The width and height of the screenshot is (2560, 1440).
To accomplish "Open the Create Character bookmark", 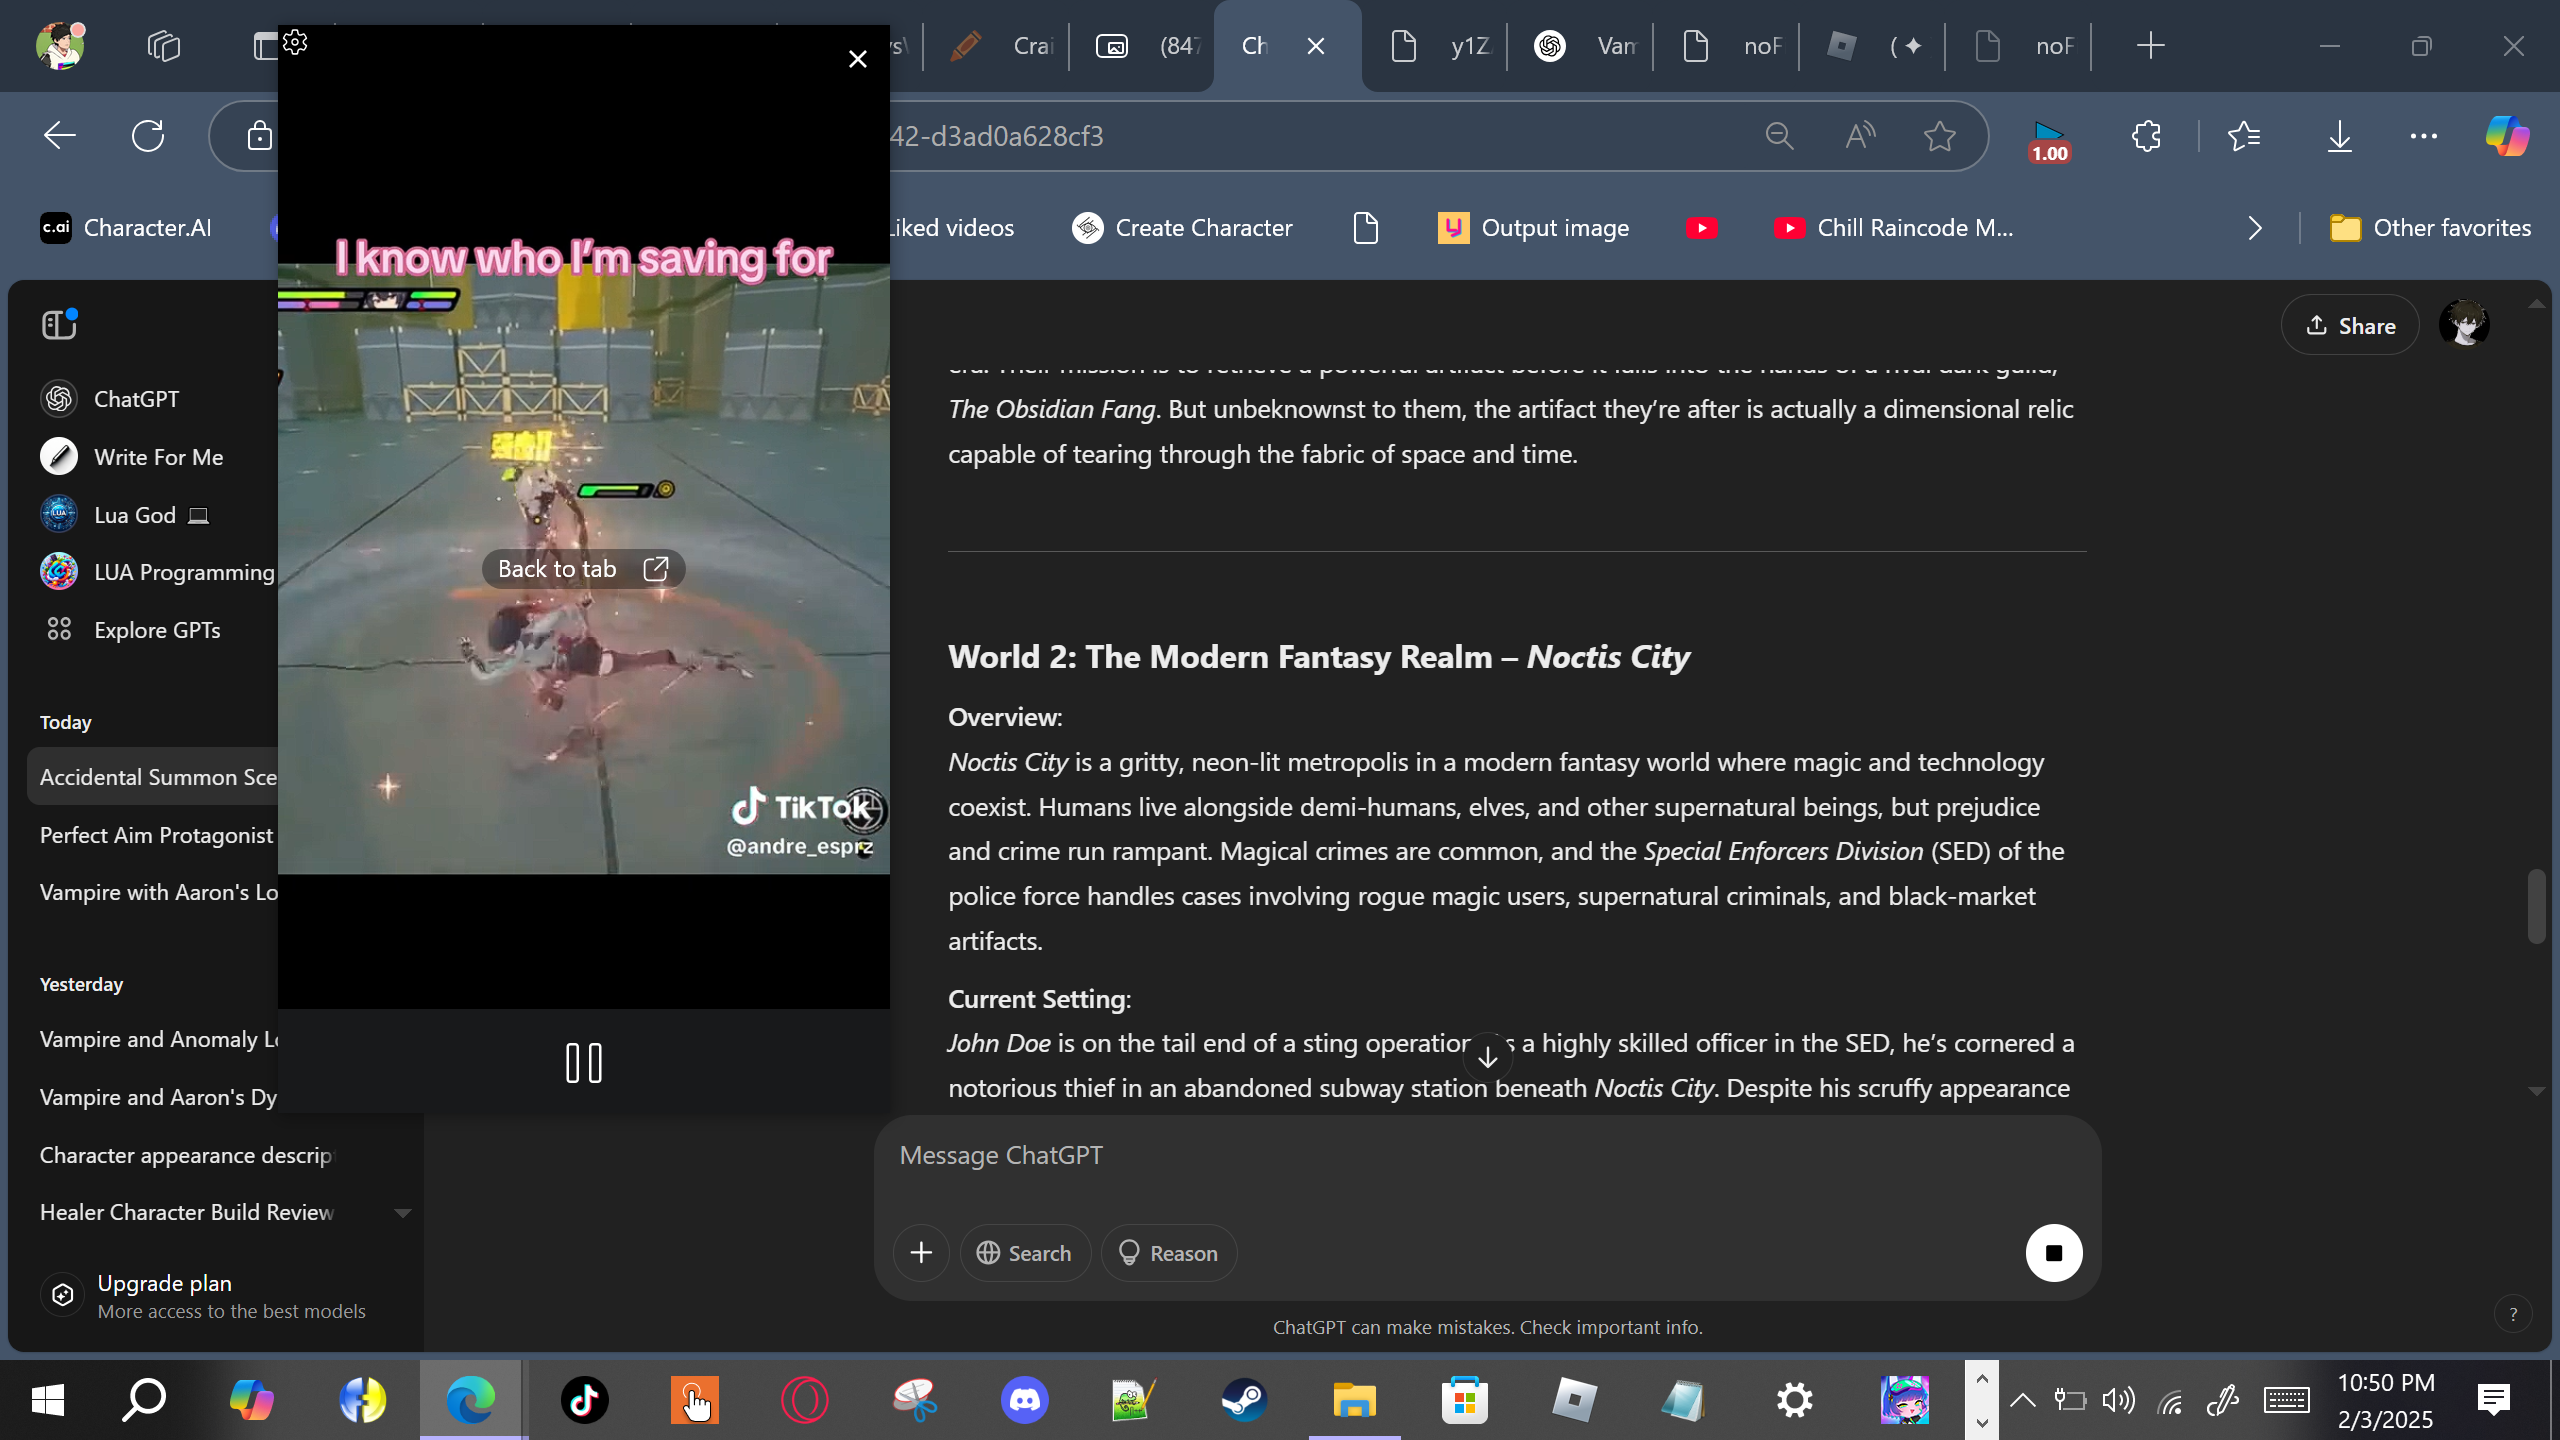I will (1183, 228).
